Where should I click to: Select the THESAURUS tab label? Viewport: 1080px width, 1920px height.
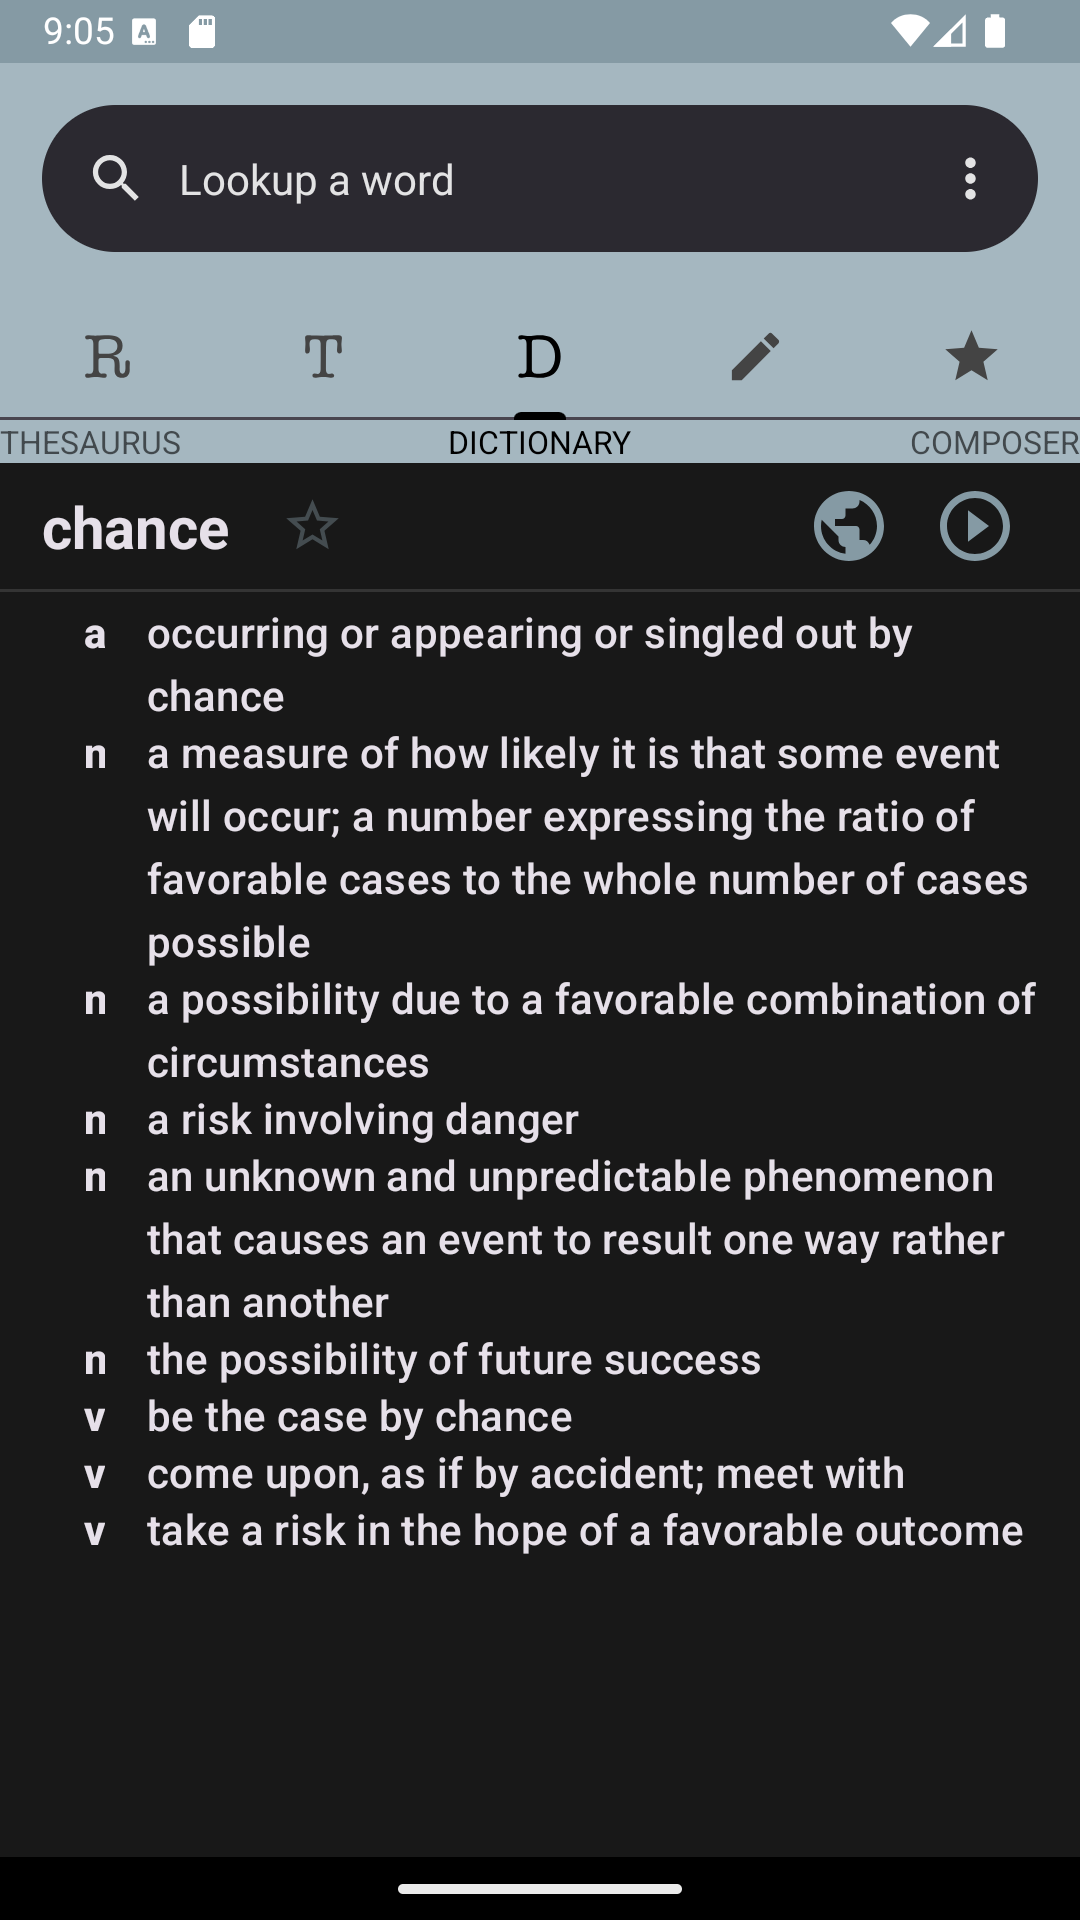pyautogui.click(x=90, y=443)
